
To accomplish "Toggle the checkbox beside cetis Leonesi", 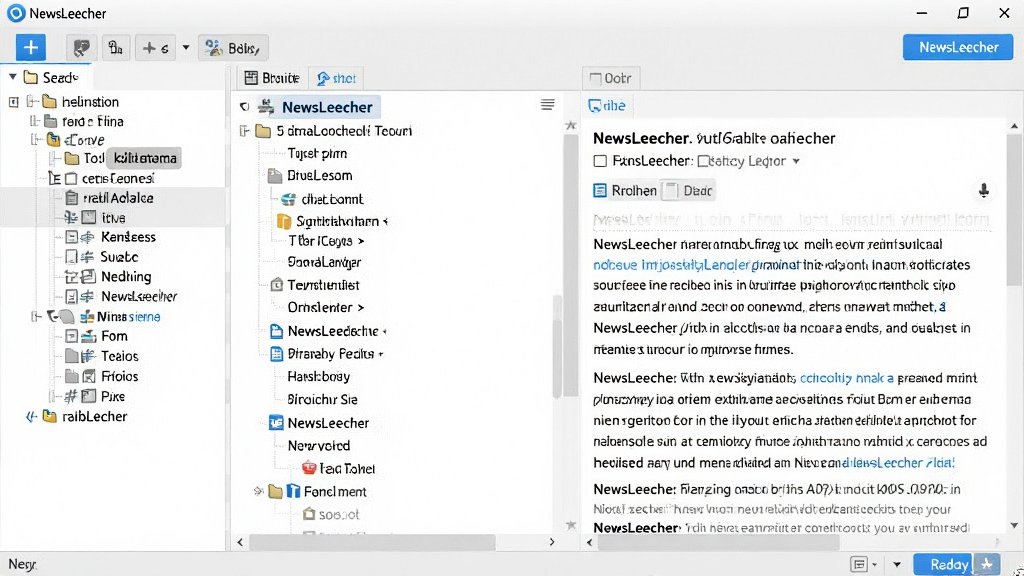I will pos(71,178).
